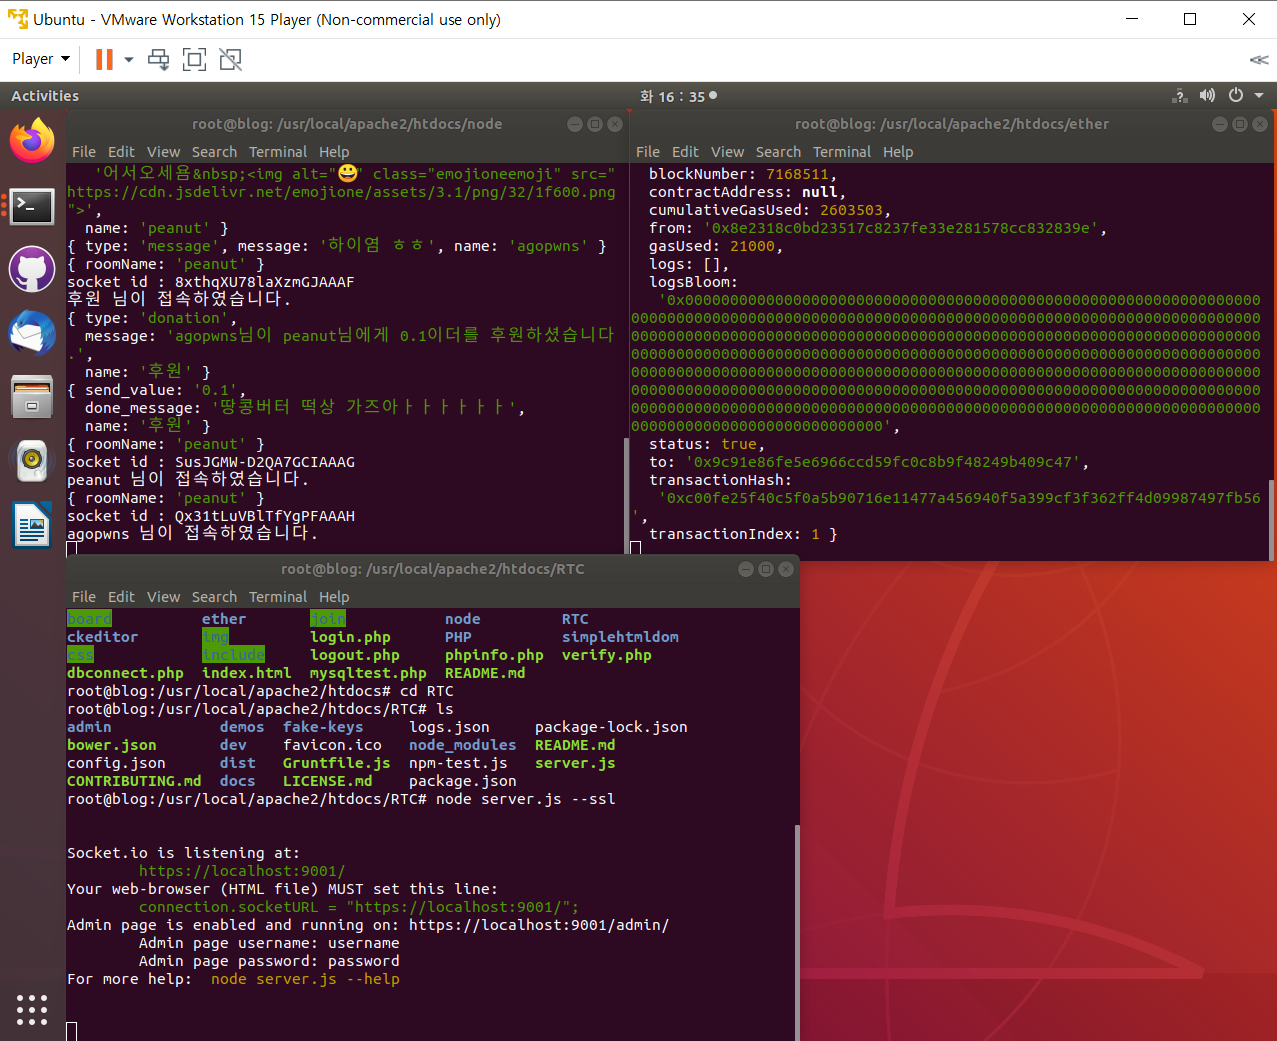Open Search menu in the node terminal

click(214, 152)
